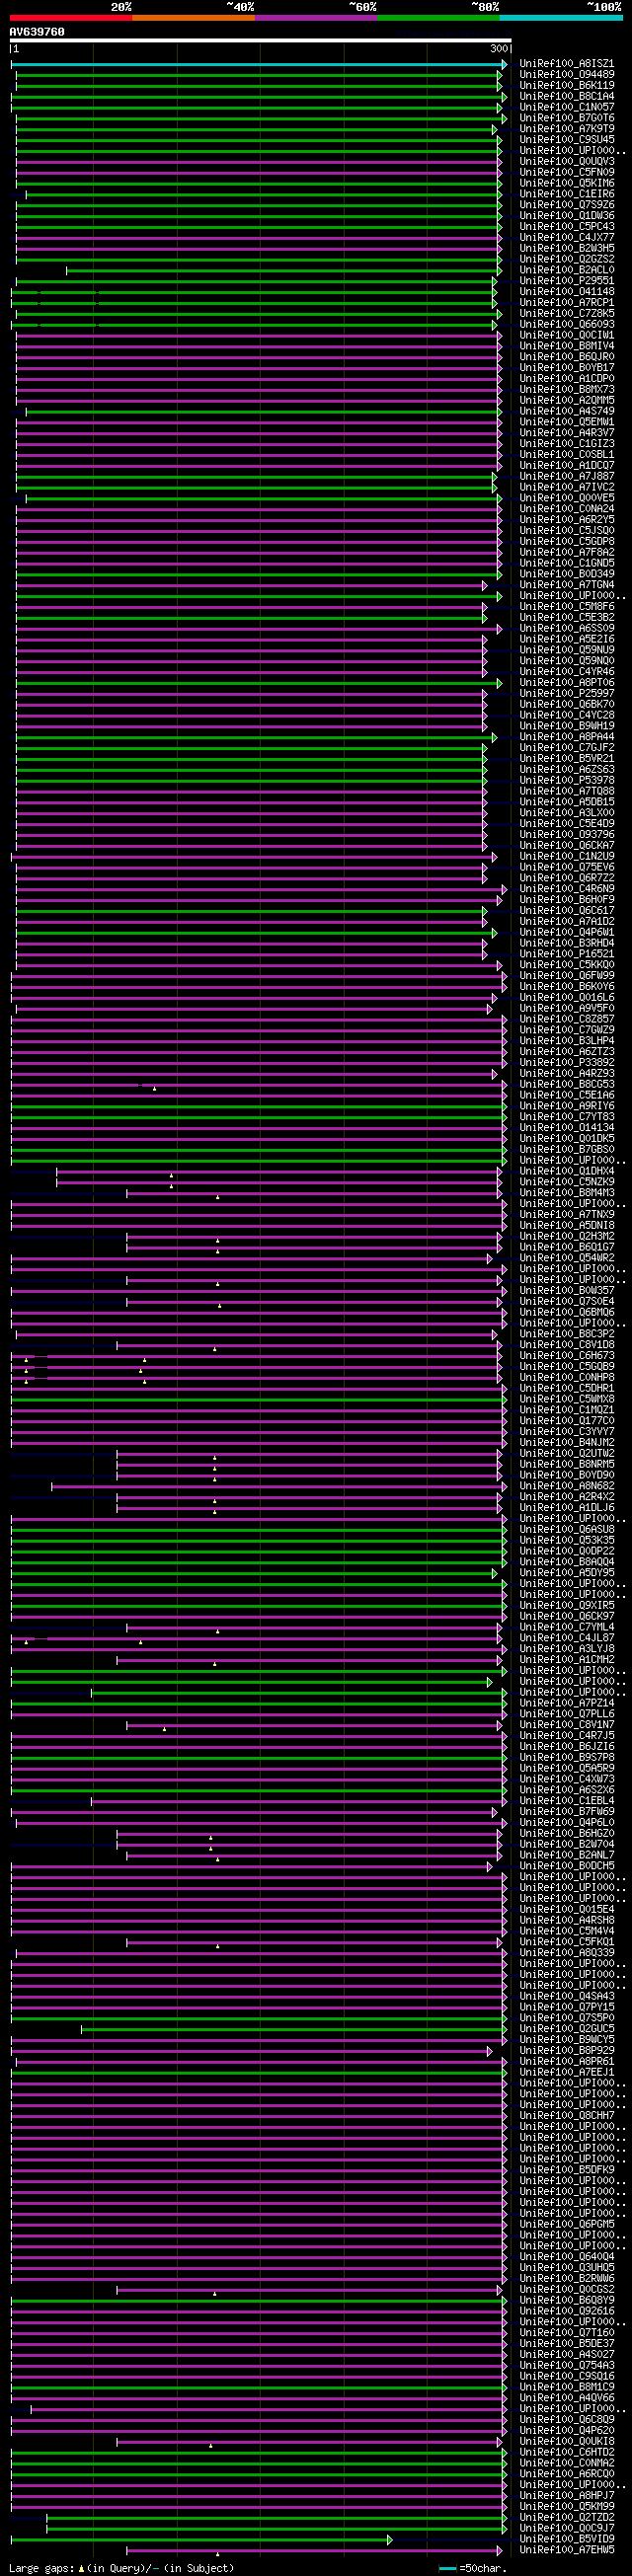Select hit label UniRef100_B8C1A4
632x2576 pixels.
click(567, 97)
